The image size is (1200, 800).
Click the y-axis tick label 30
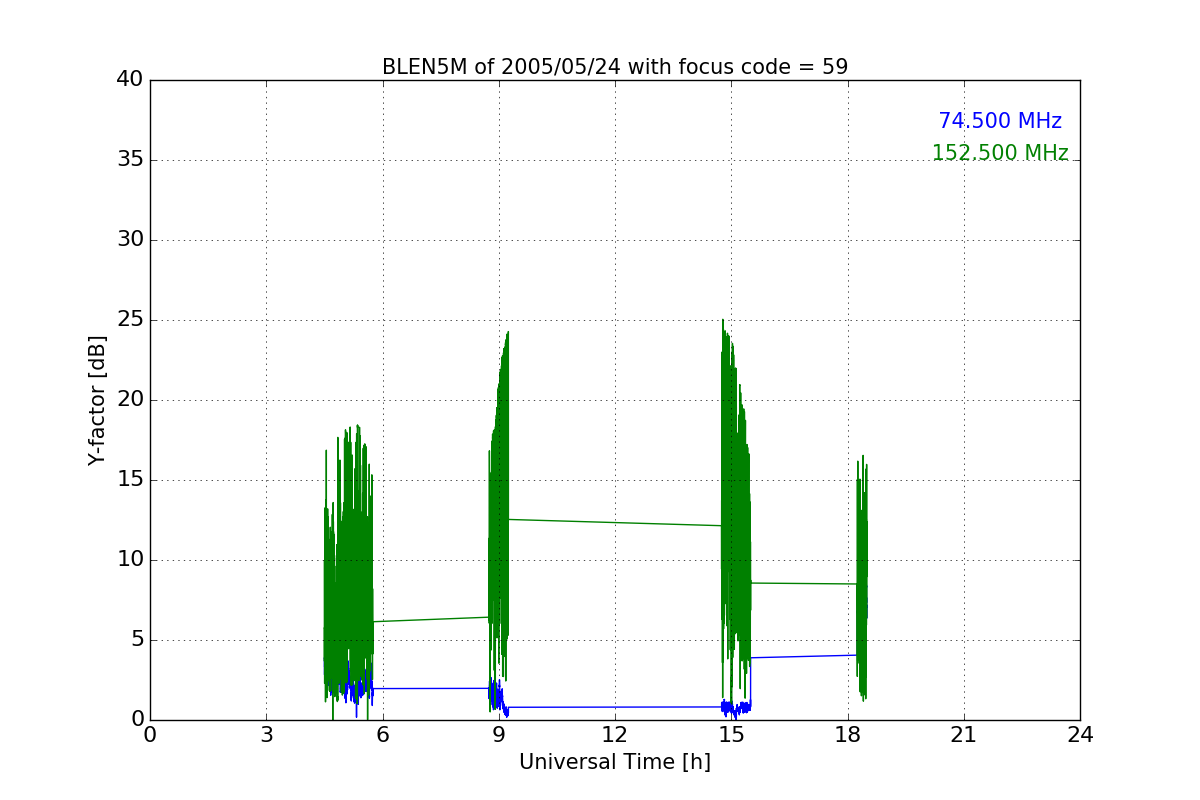(x=130, y=240)
